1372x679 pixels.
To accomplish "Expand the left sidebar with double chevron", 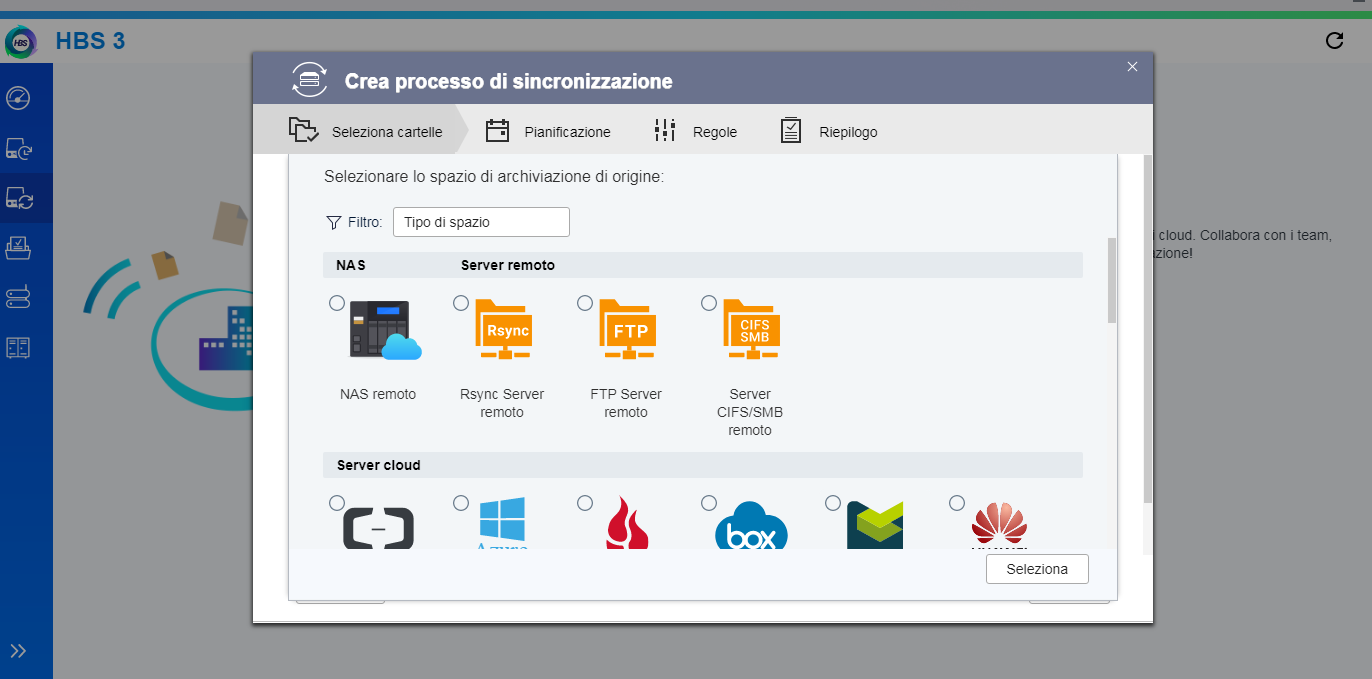I will 18,651.
